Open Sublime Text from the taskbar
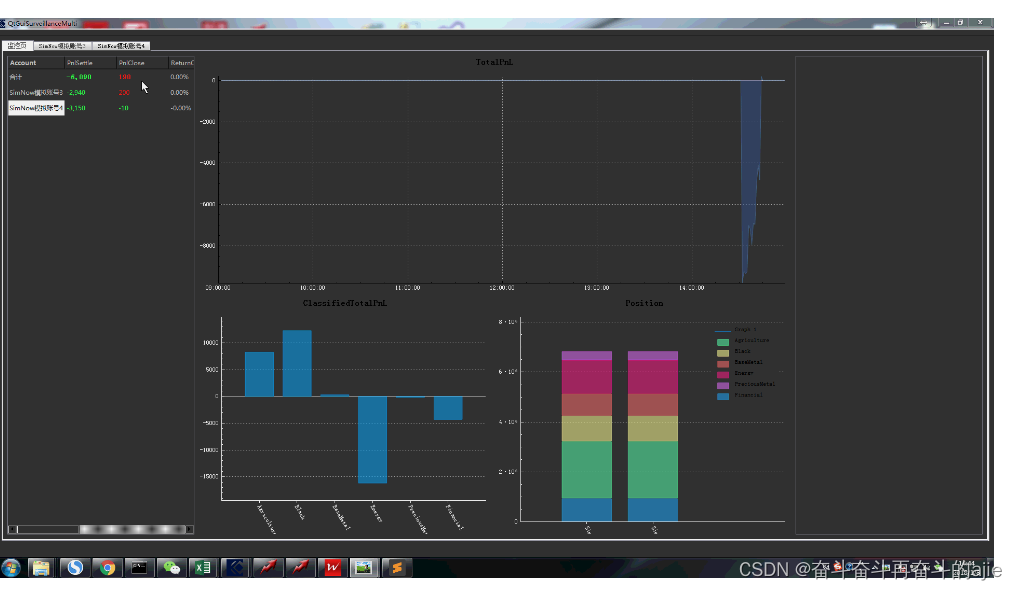 click(396, 568)
